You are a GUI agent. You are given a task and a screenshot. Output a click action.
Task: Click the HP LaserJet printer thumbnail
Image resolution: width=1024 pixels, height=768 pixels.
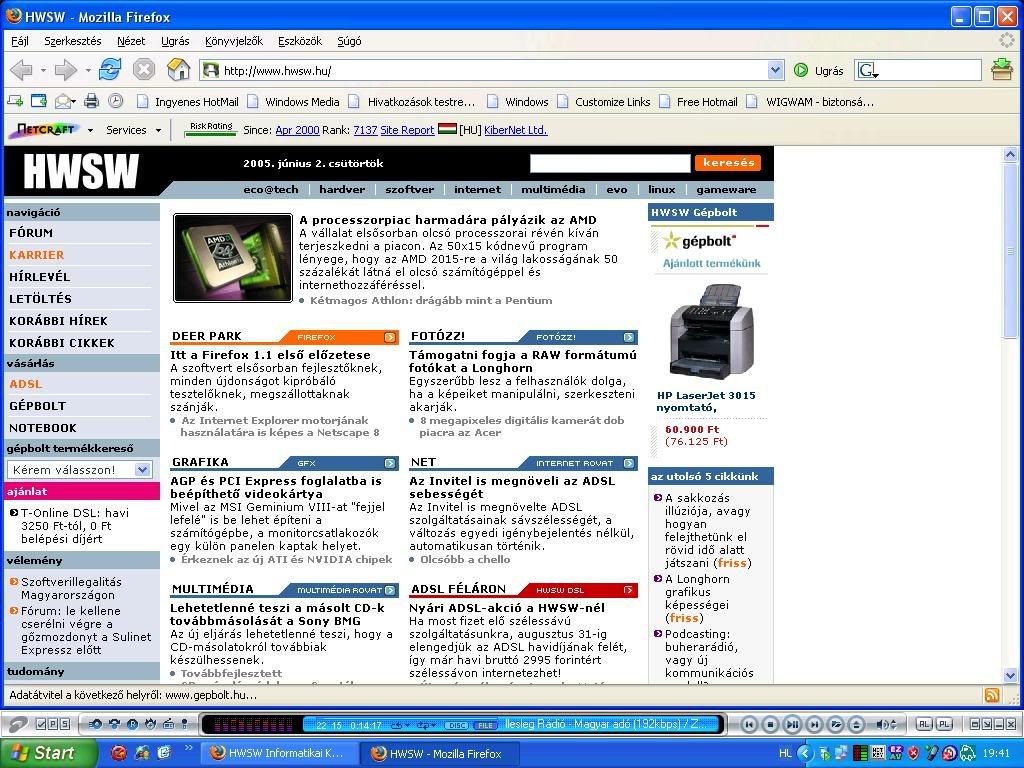click(x=711, y=331)
